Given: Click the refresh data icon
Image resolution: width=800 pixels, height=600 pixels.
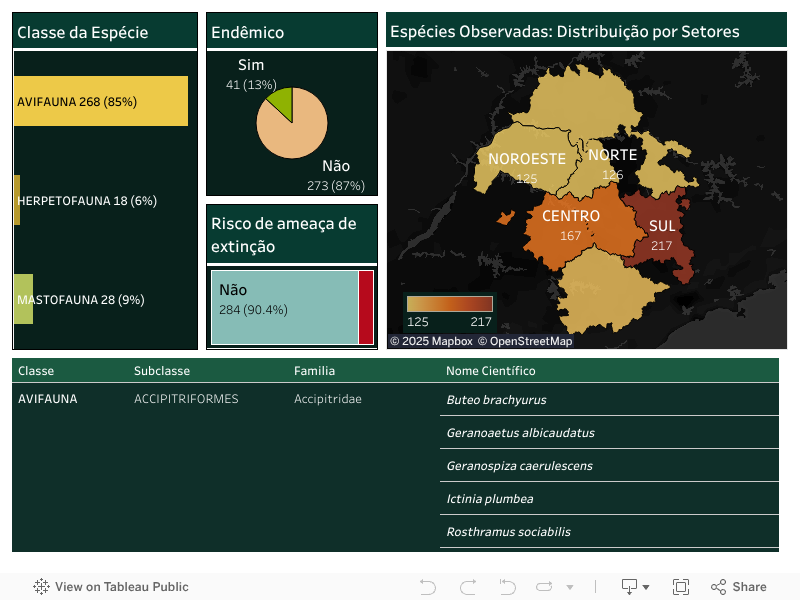Looking at the screenshot, I should click(545, 587).
